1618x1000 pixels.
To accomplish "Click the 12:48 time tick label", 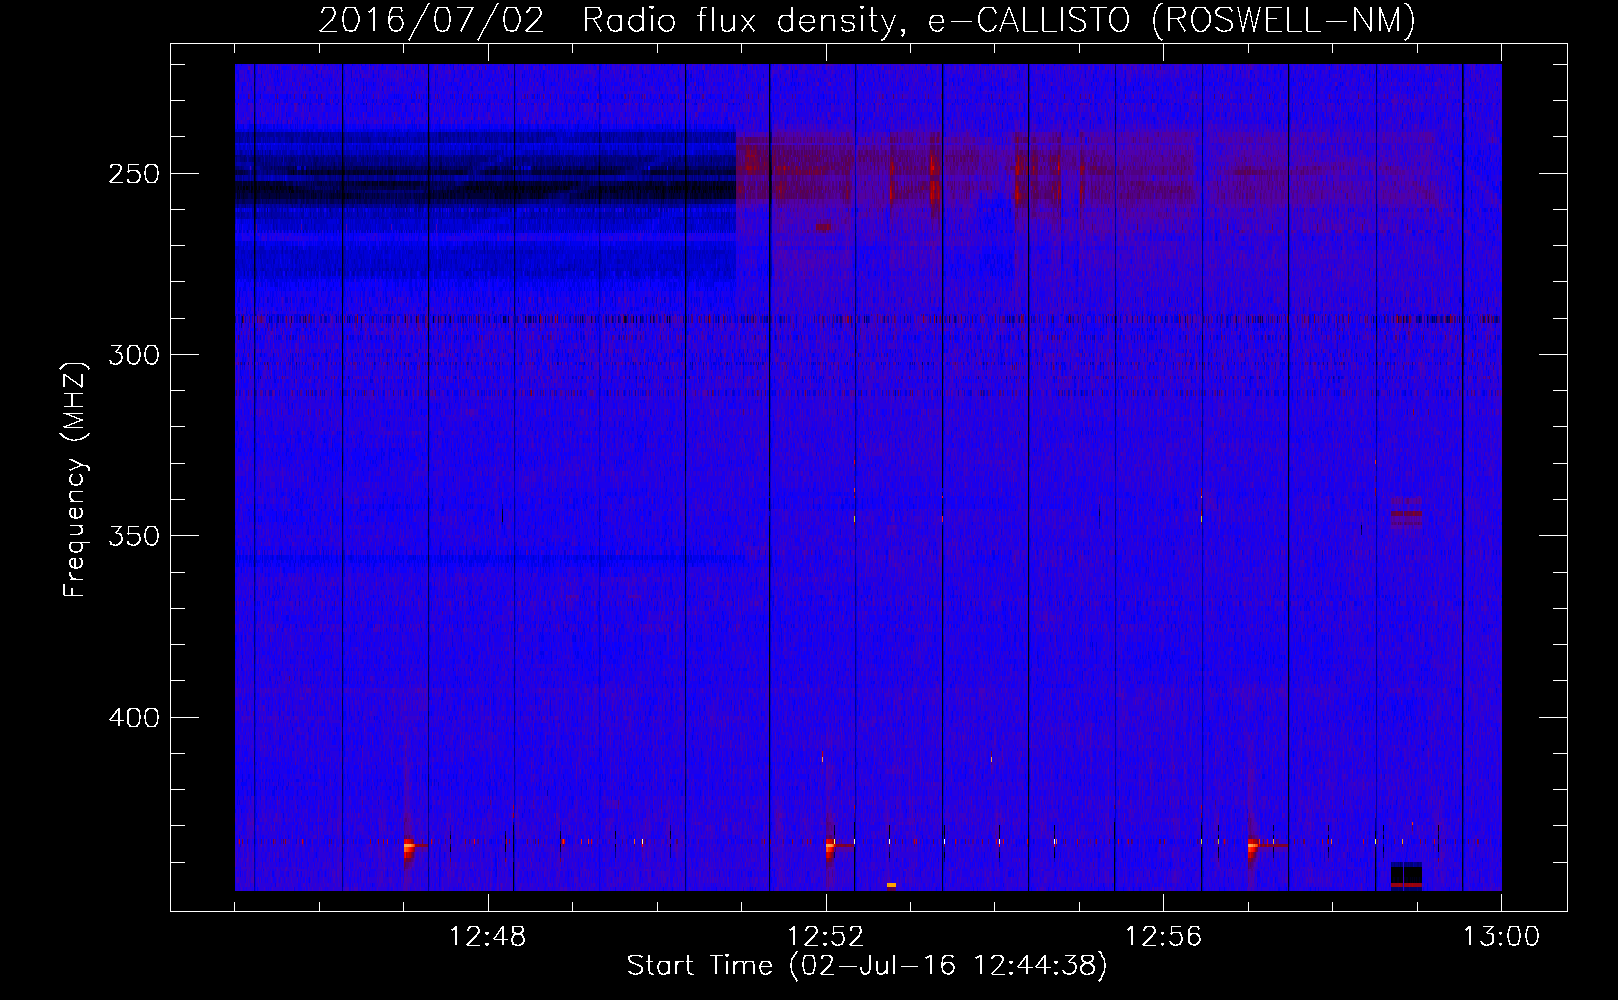I will click(488, 937).
